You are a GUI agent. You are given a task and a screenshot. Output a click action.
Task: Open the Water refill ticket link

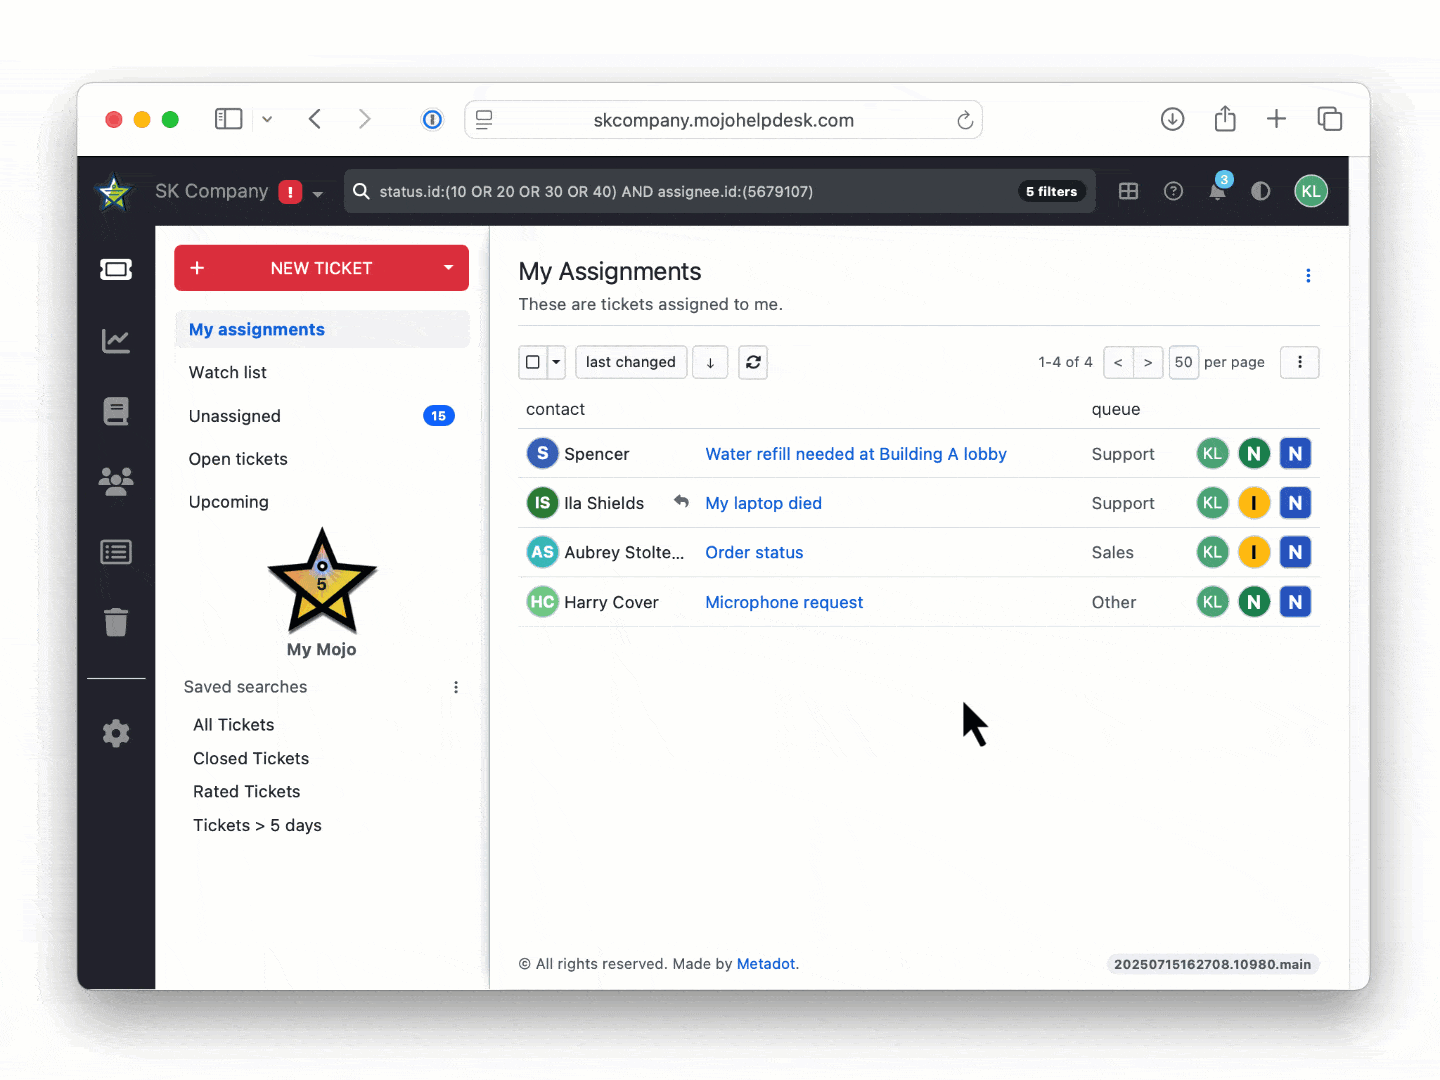[x=855, y=453]
